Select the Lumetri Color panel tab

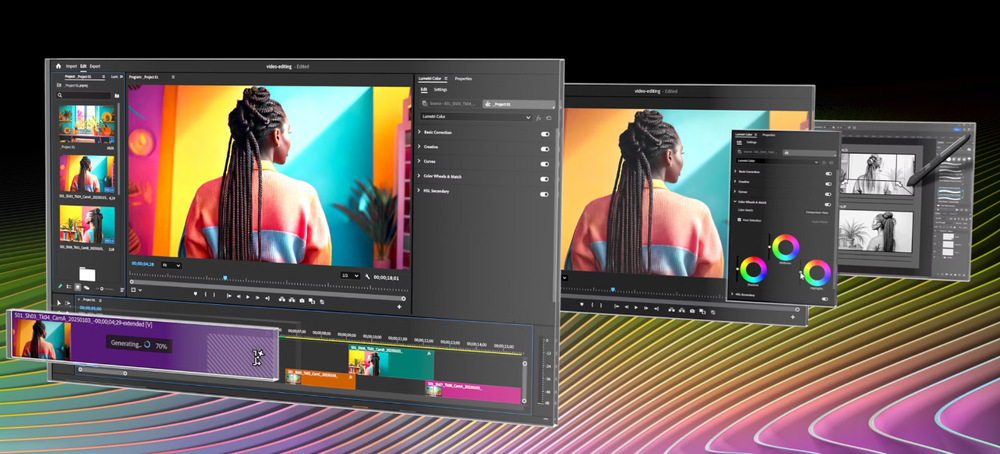430,78
